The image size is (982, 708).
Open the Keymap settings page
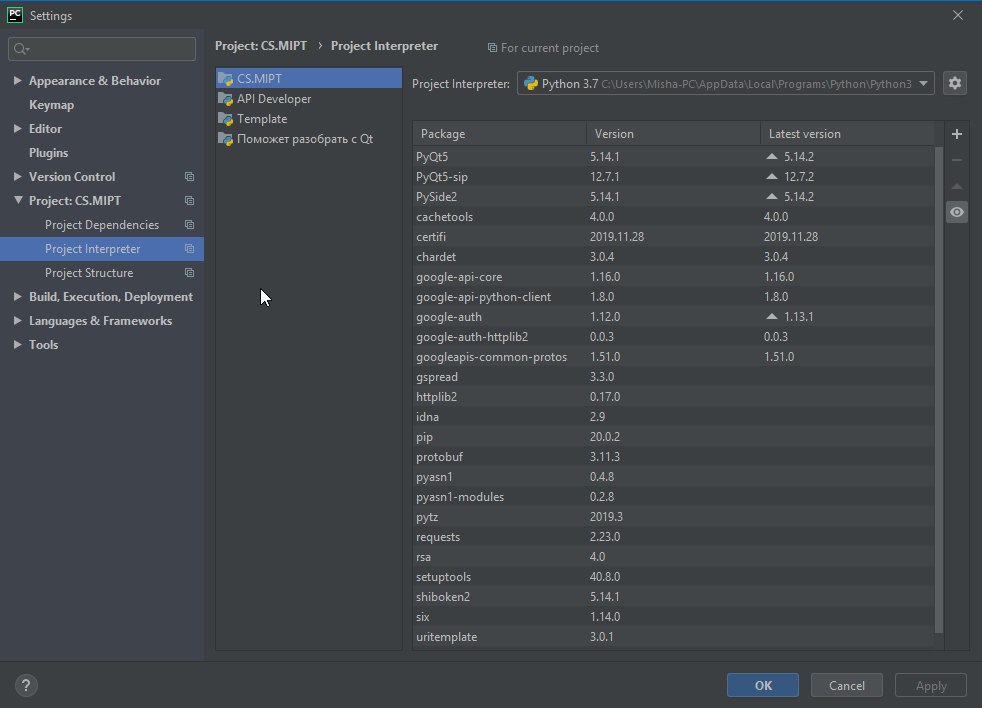click(51, 105)
